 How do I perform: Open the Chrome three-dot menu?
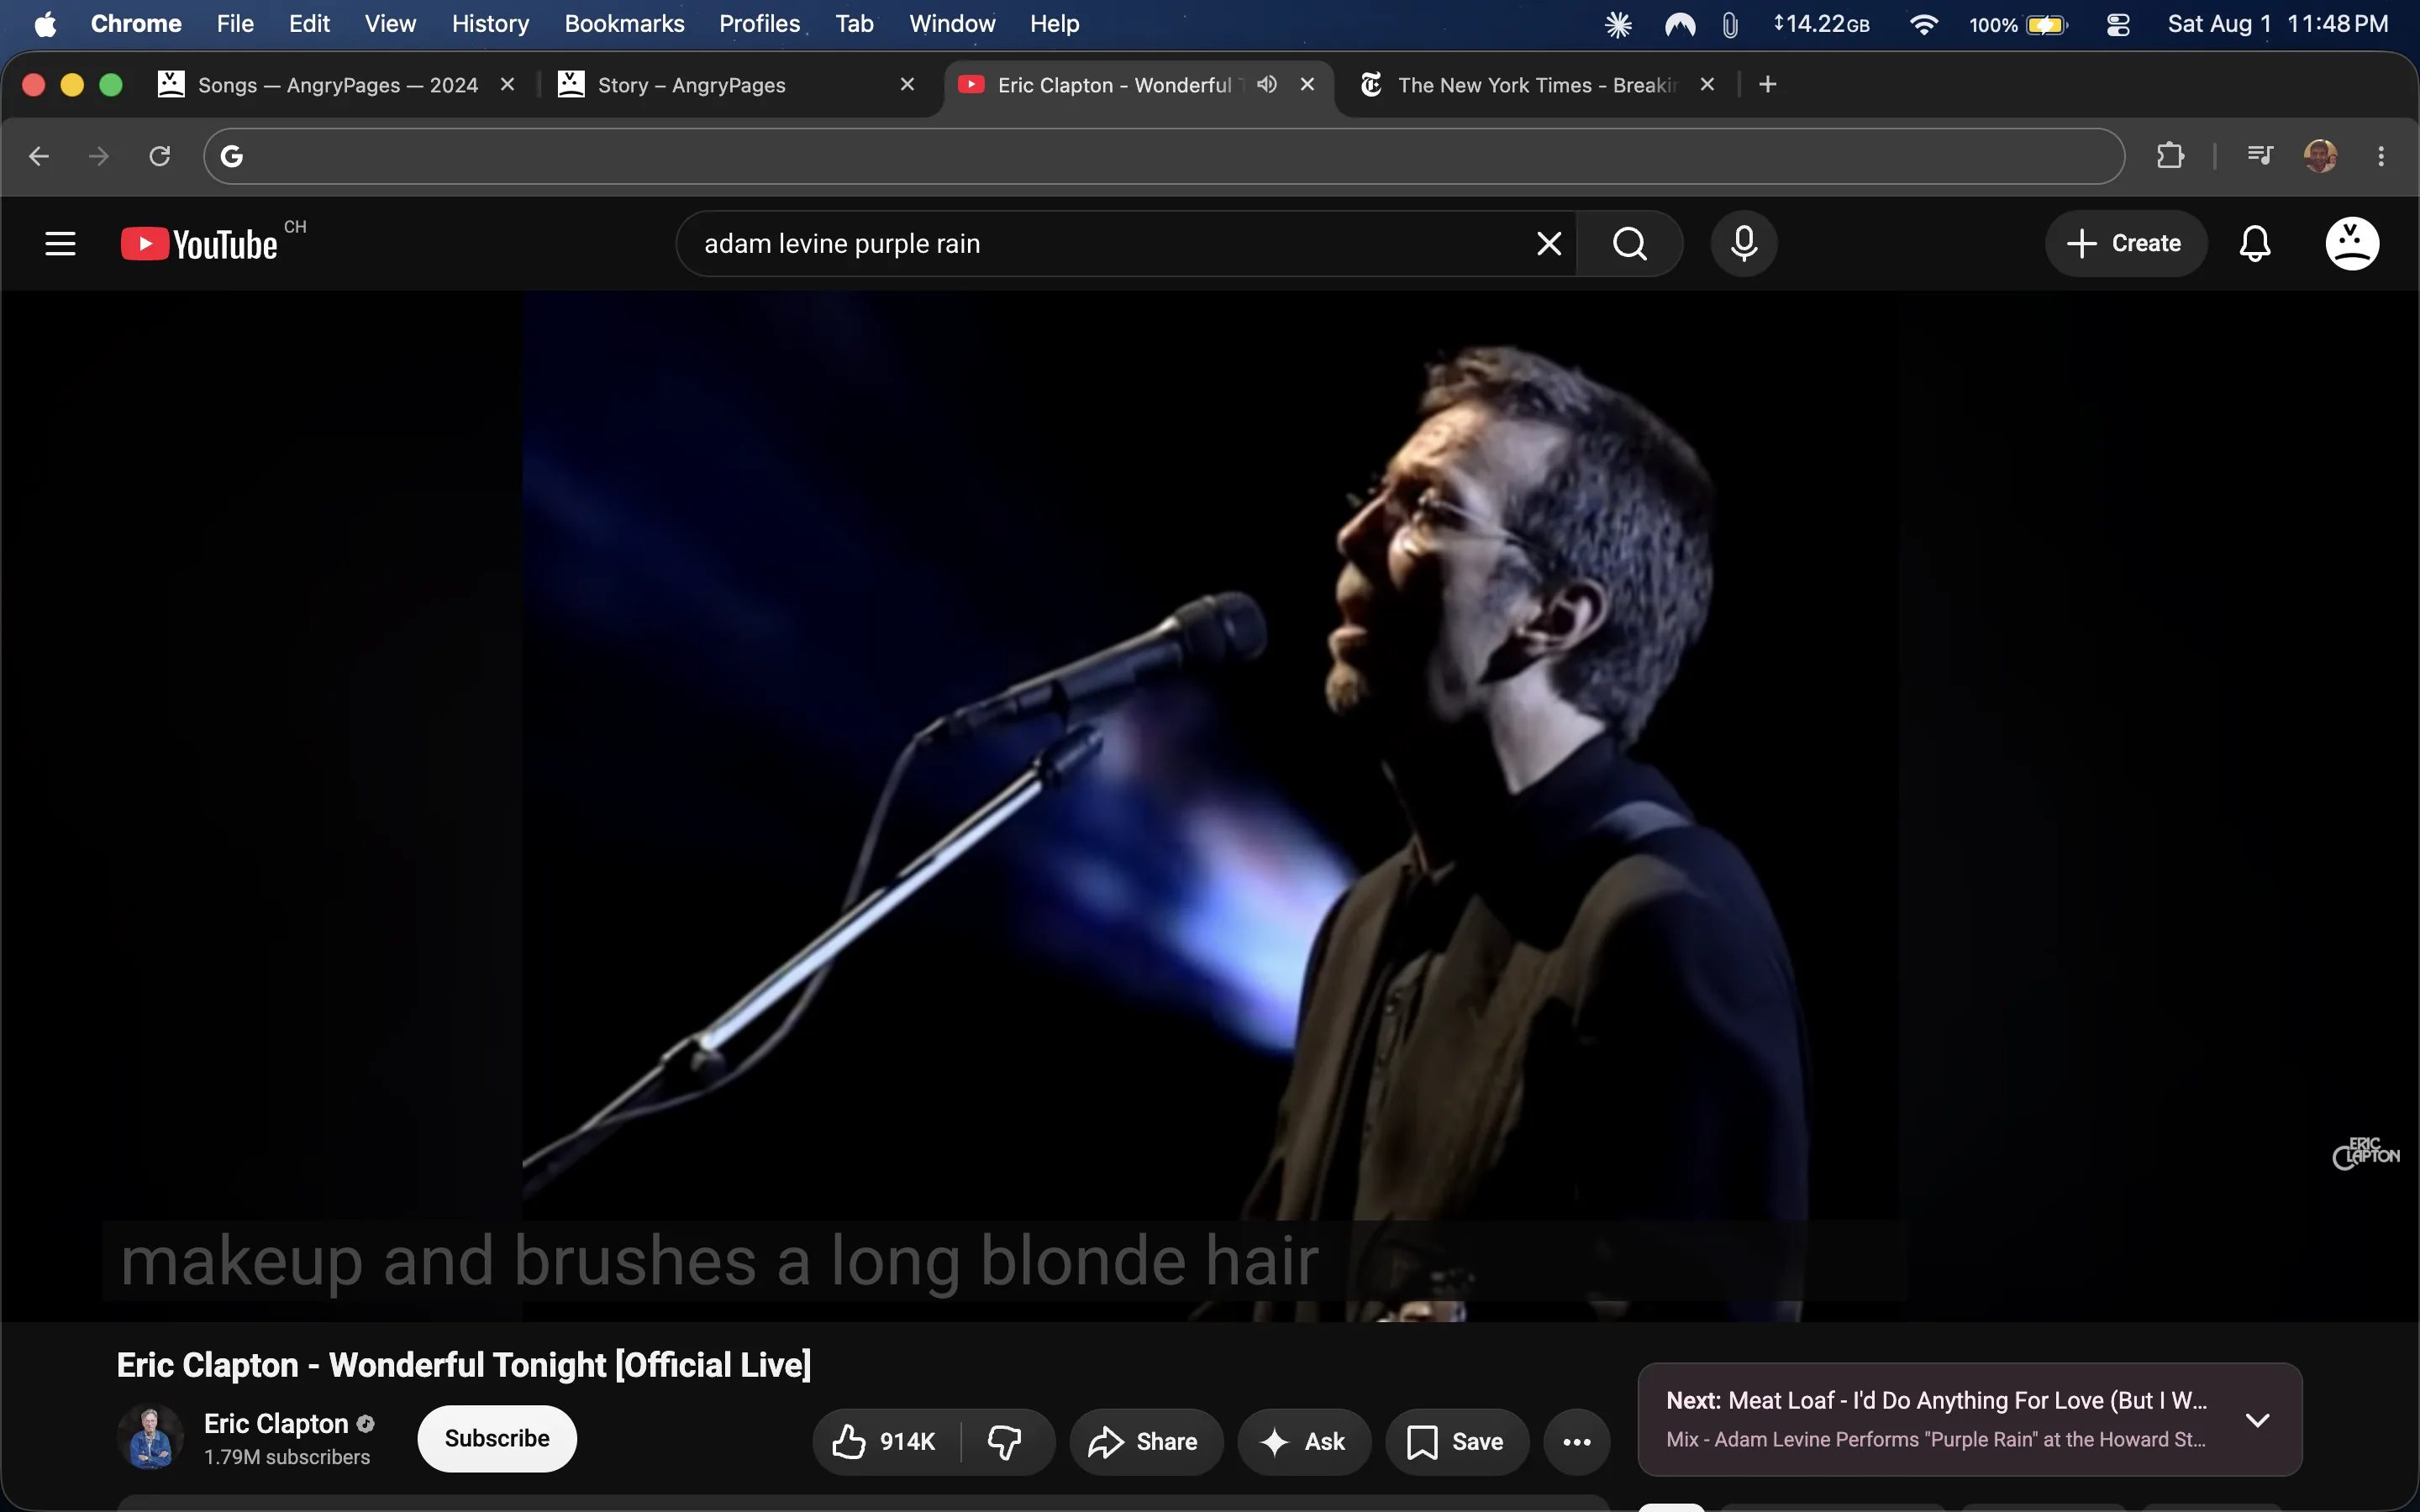click(2381, 156)
